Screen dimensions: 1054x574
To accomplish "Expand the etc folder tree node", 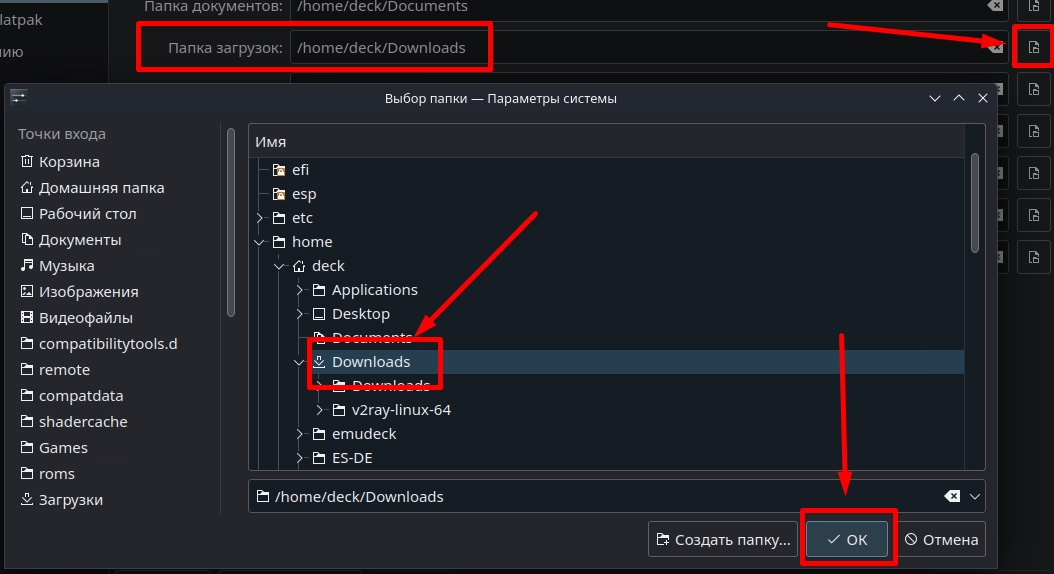I will coord(260,218).
